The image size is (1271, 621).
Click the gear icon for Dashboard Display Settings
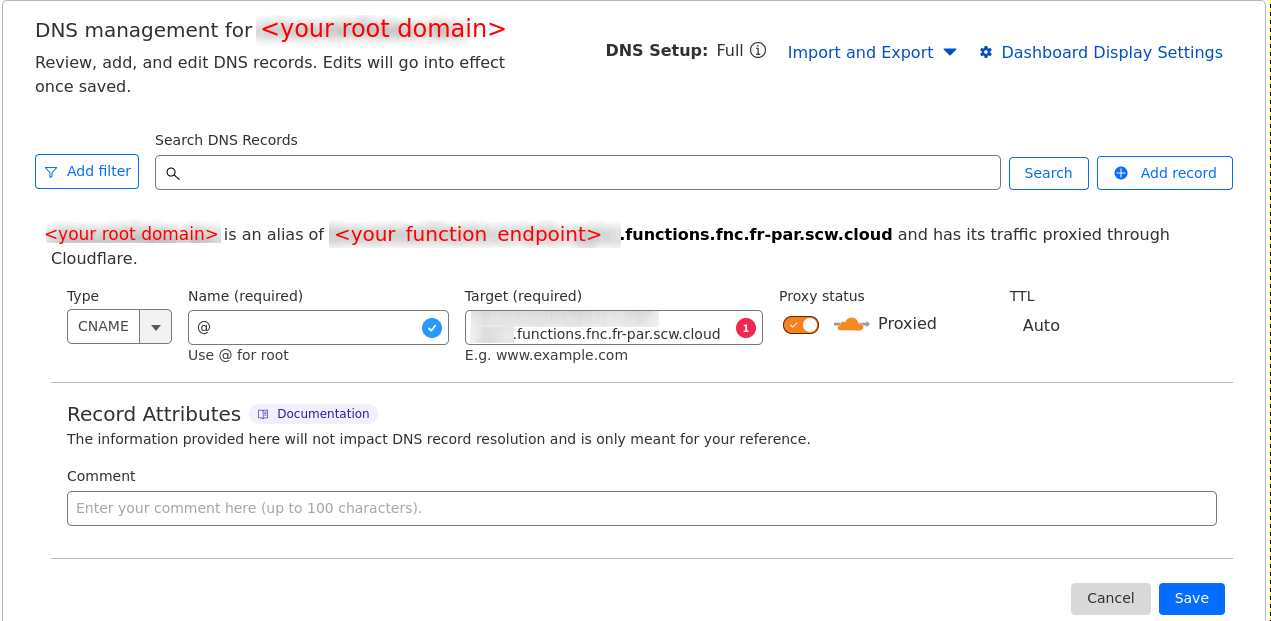coord(986,52)
